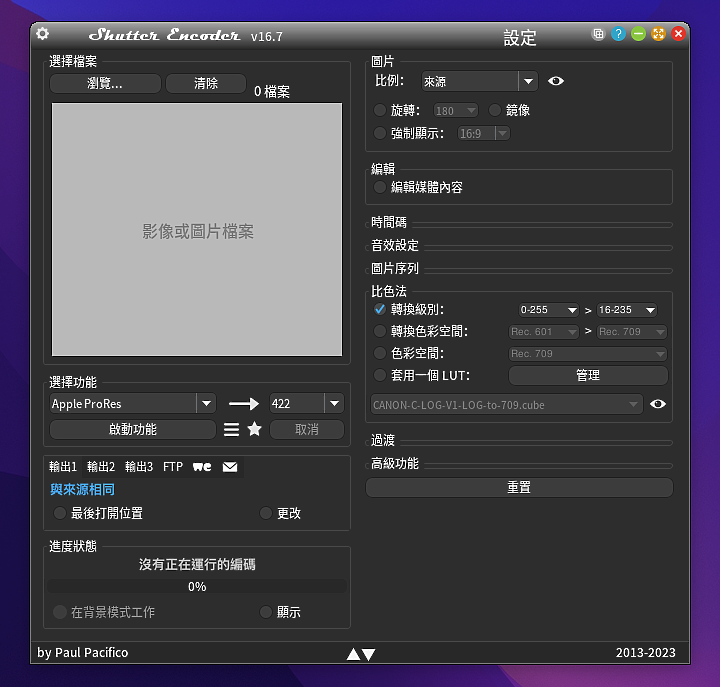Click the 影像或圖片檔案 file drop area
The width and height of the screenshot is (720, 687).
pyautogui.click(x=197, y=230)
